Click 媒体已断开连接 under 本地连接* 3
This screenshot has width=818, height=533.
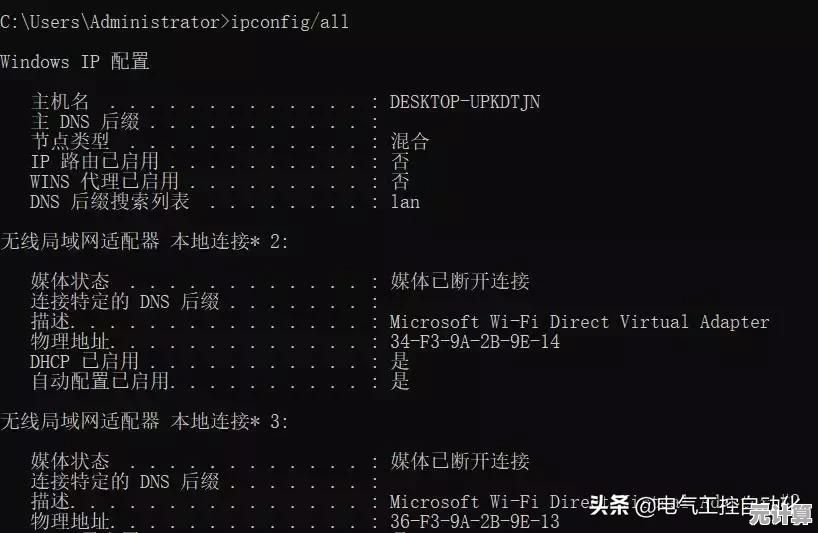pos(459,462)
